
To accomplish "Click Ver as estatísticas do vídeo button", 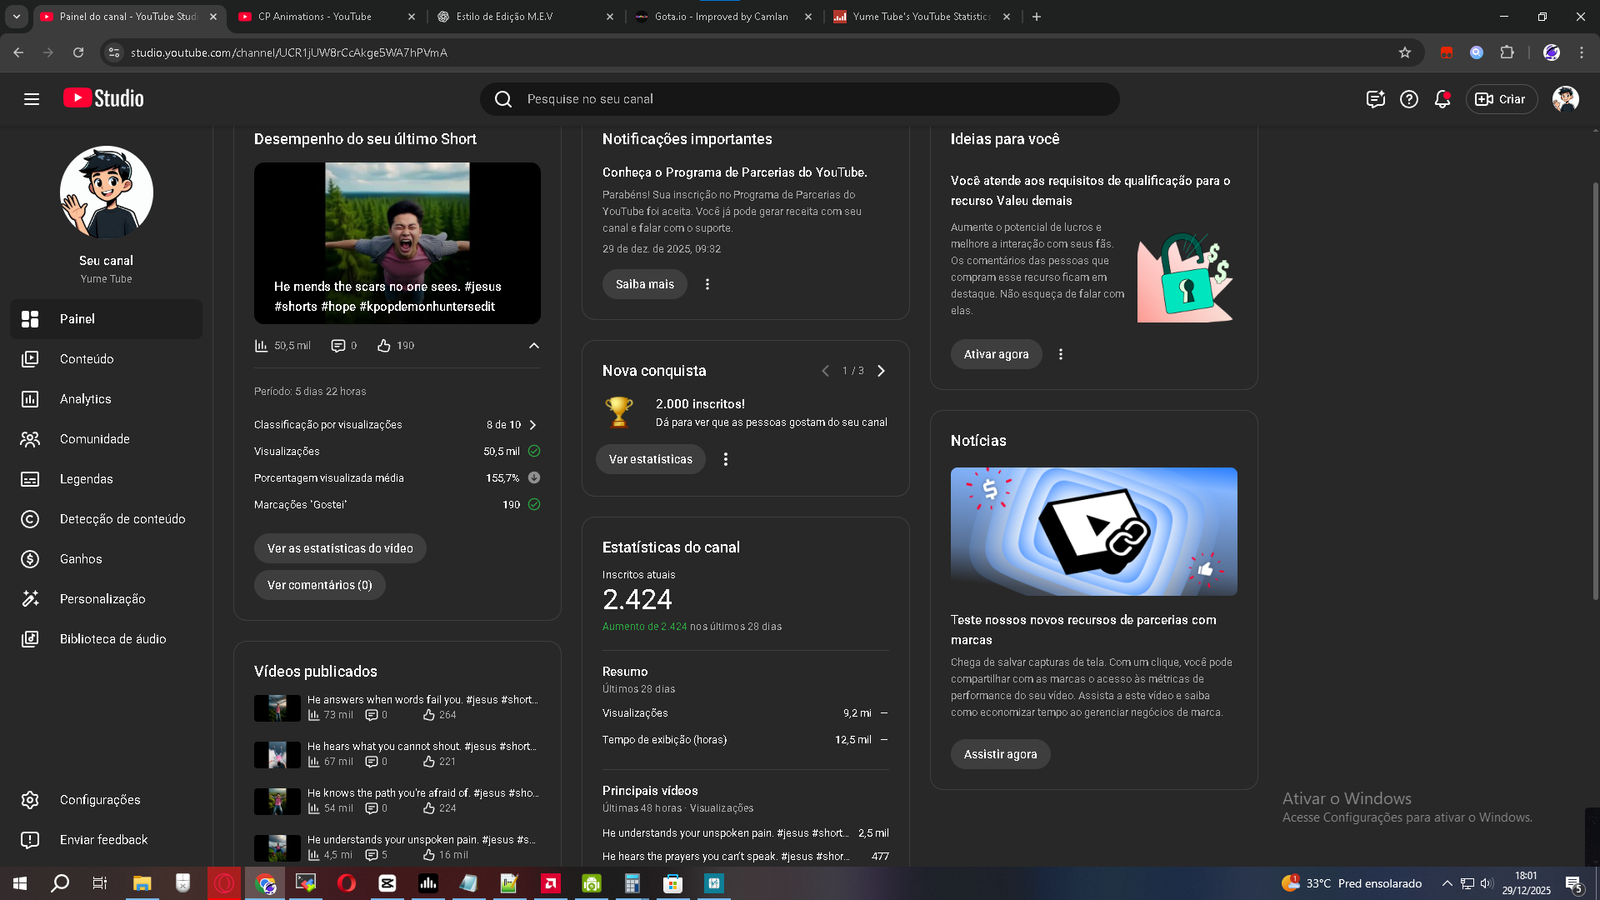I will point(340,549).
